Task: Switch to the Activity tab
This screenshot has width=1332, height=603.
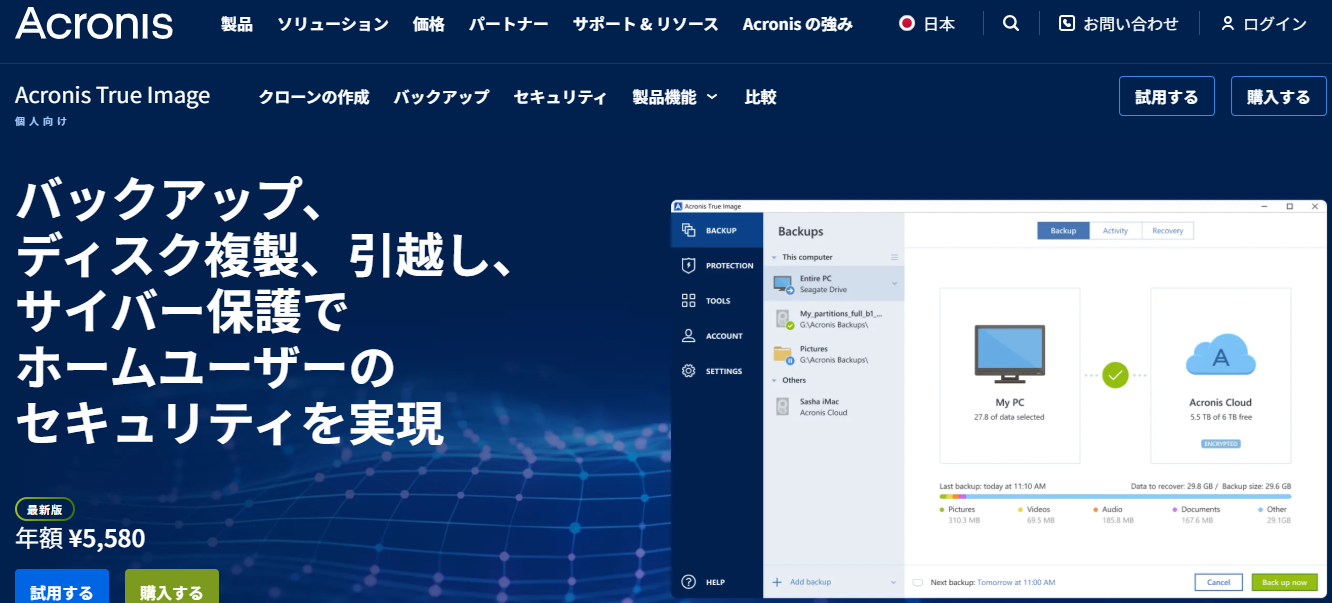Action: (x=1115, y=231)
